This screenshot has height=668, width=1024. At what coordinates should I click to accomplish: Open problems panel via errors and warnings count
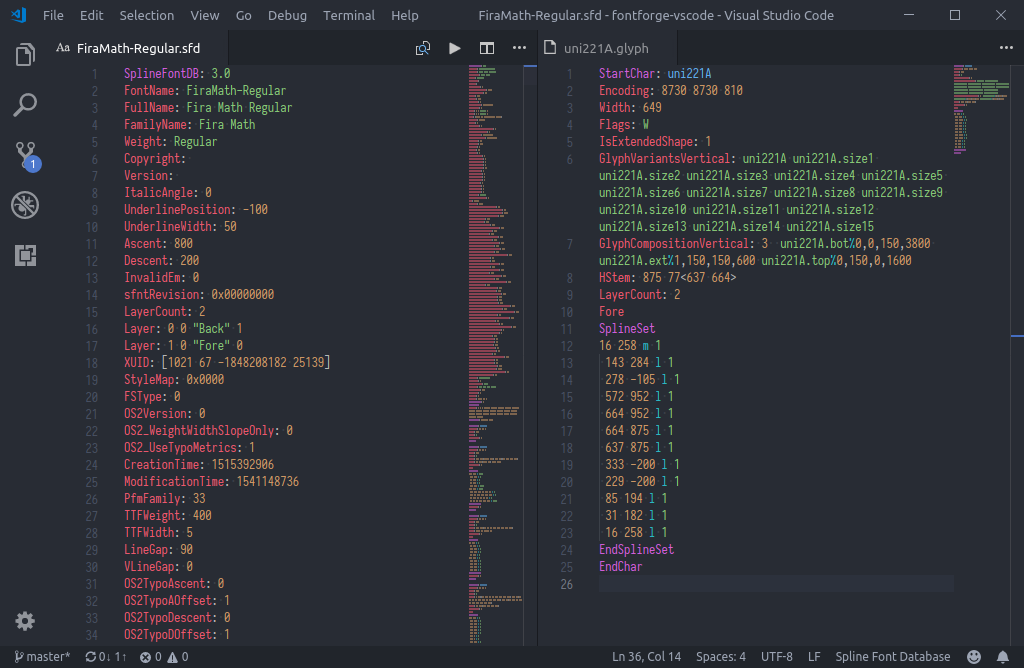(x=164, y=656)
